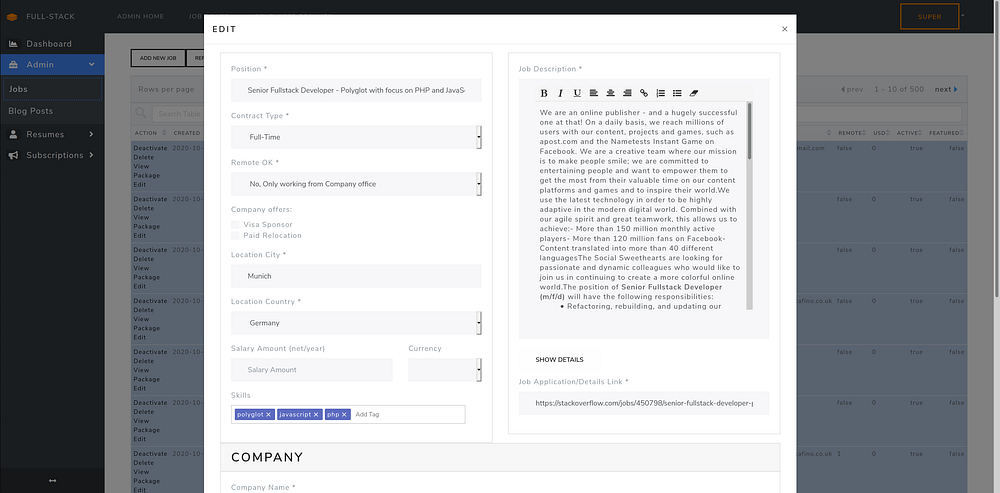Image resolution: width=1000 pixels, height=493 pixels.
Task: Remove the polyglot skill tag
Action: (268, 415)
